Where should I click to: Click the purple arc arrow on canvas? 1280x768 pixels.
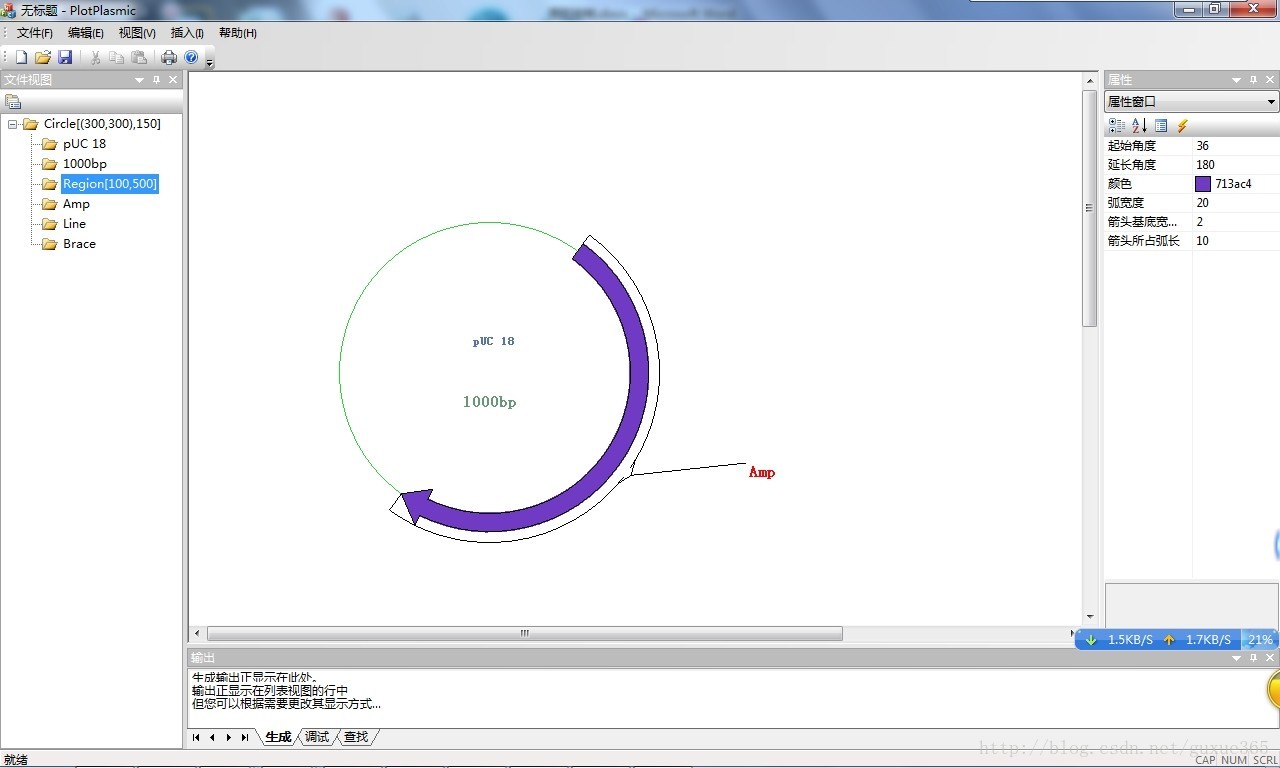click(638, 370)
